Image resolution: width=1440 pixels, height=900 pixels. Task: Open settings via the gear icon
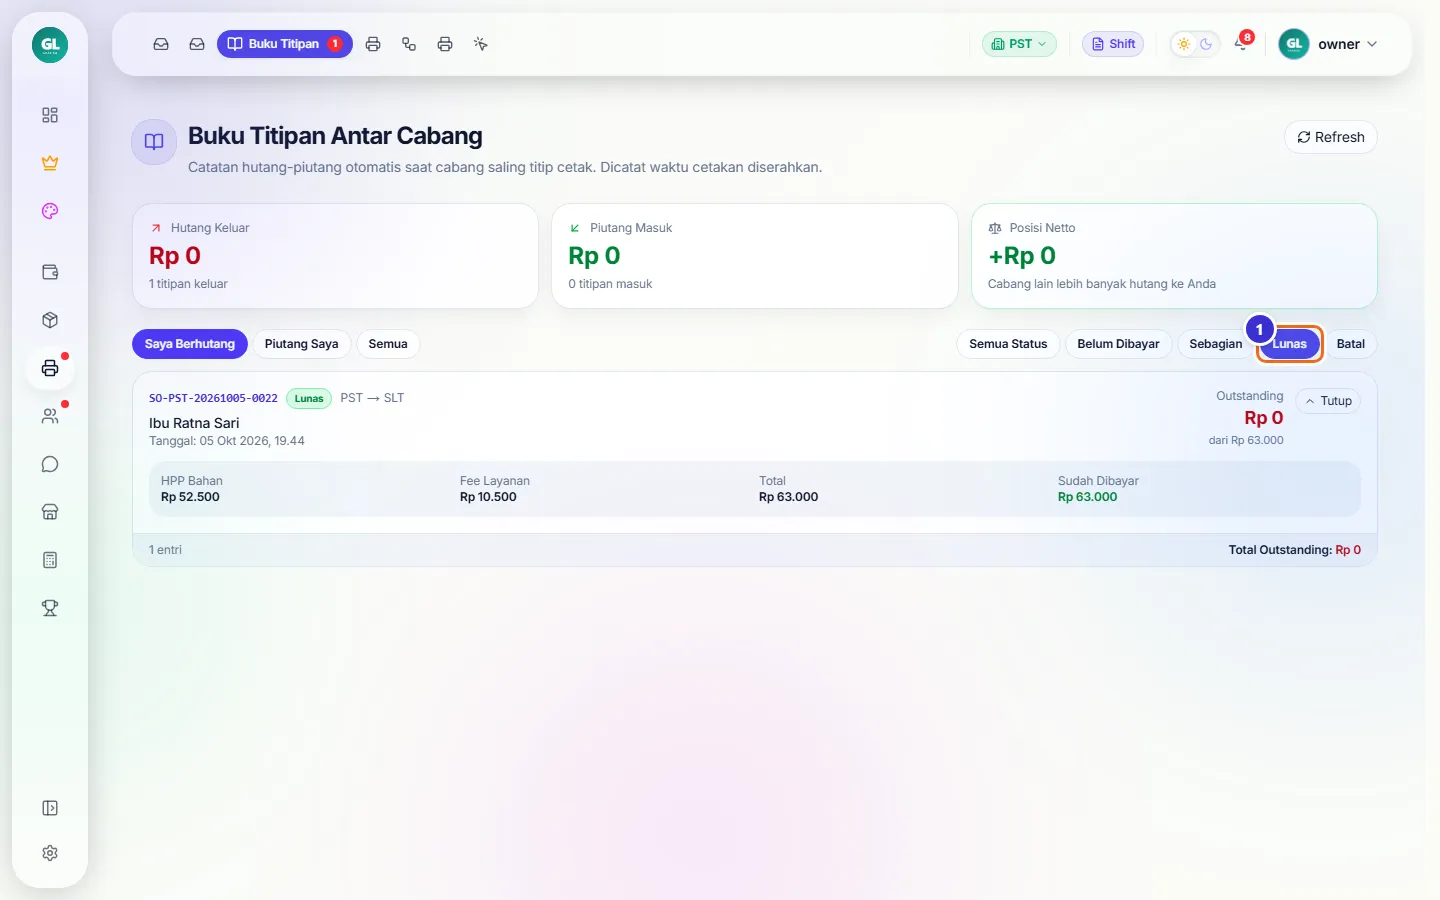tap(50, 853)
